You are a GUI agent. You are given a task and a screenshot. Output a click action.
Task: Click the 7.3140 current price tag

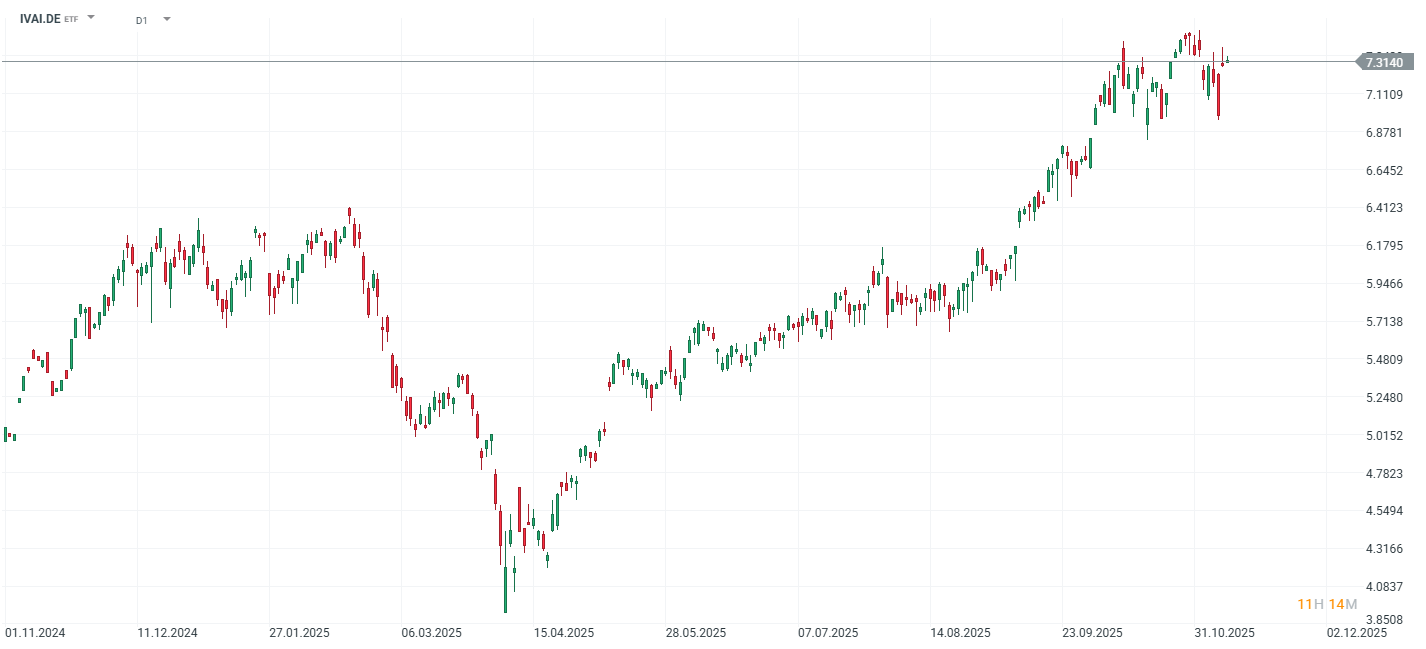click(x=1385, y=62)
